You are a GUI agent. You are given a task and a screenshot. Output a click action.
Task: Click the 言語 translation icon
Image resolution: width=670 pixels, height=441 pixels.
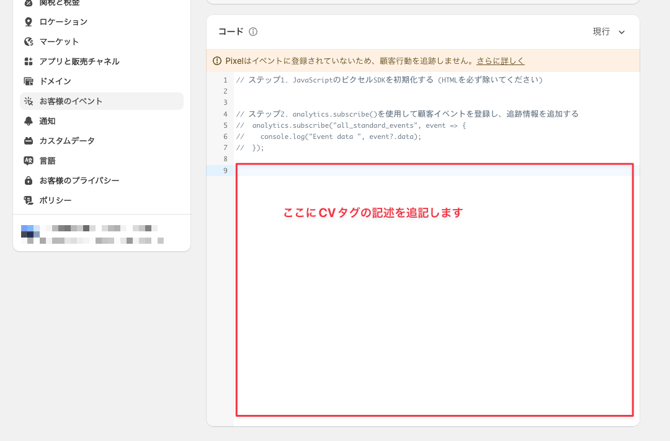28,161
